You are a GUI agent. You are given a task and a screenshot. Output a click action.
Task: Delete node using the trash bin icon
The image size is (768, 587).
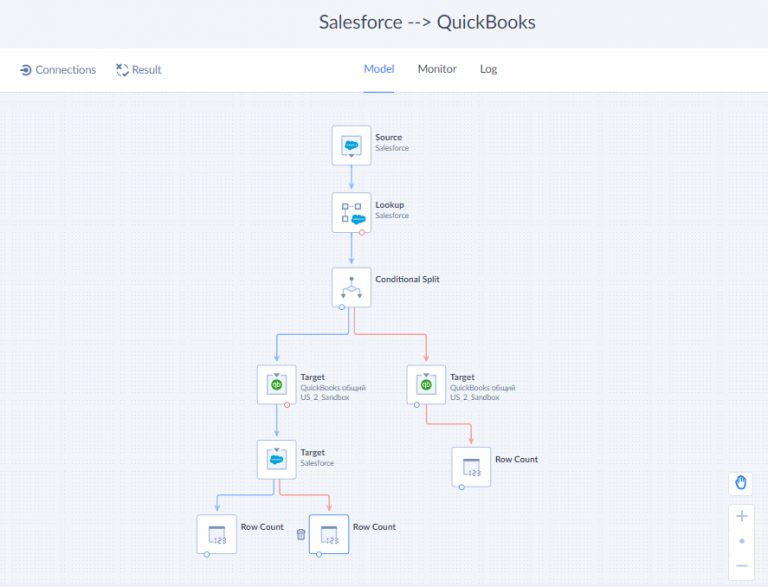pos(301,535)
